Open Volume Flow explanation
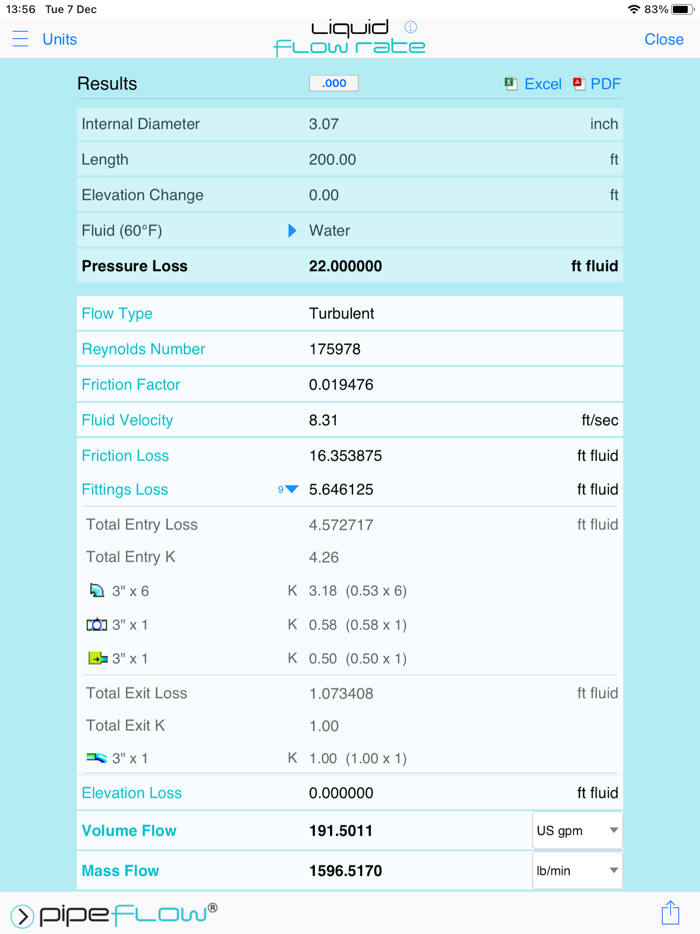The width and height of the screenshot is (700, 934). [x=129, y=831]
